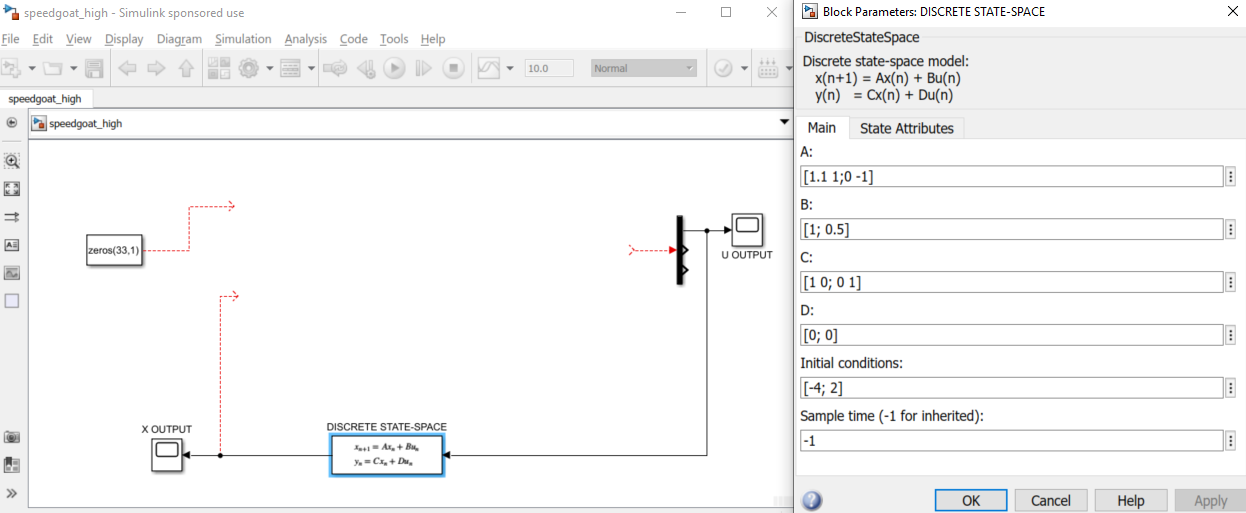
Task: Open the Library Browser icon
Action: pyautogui.click(x=219, y=69)
